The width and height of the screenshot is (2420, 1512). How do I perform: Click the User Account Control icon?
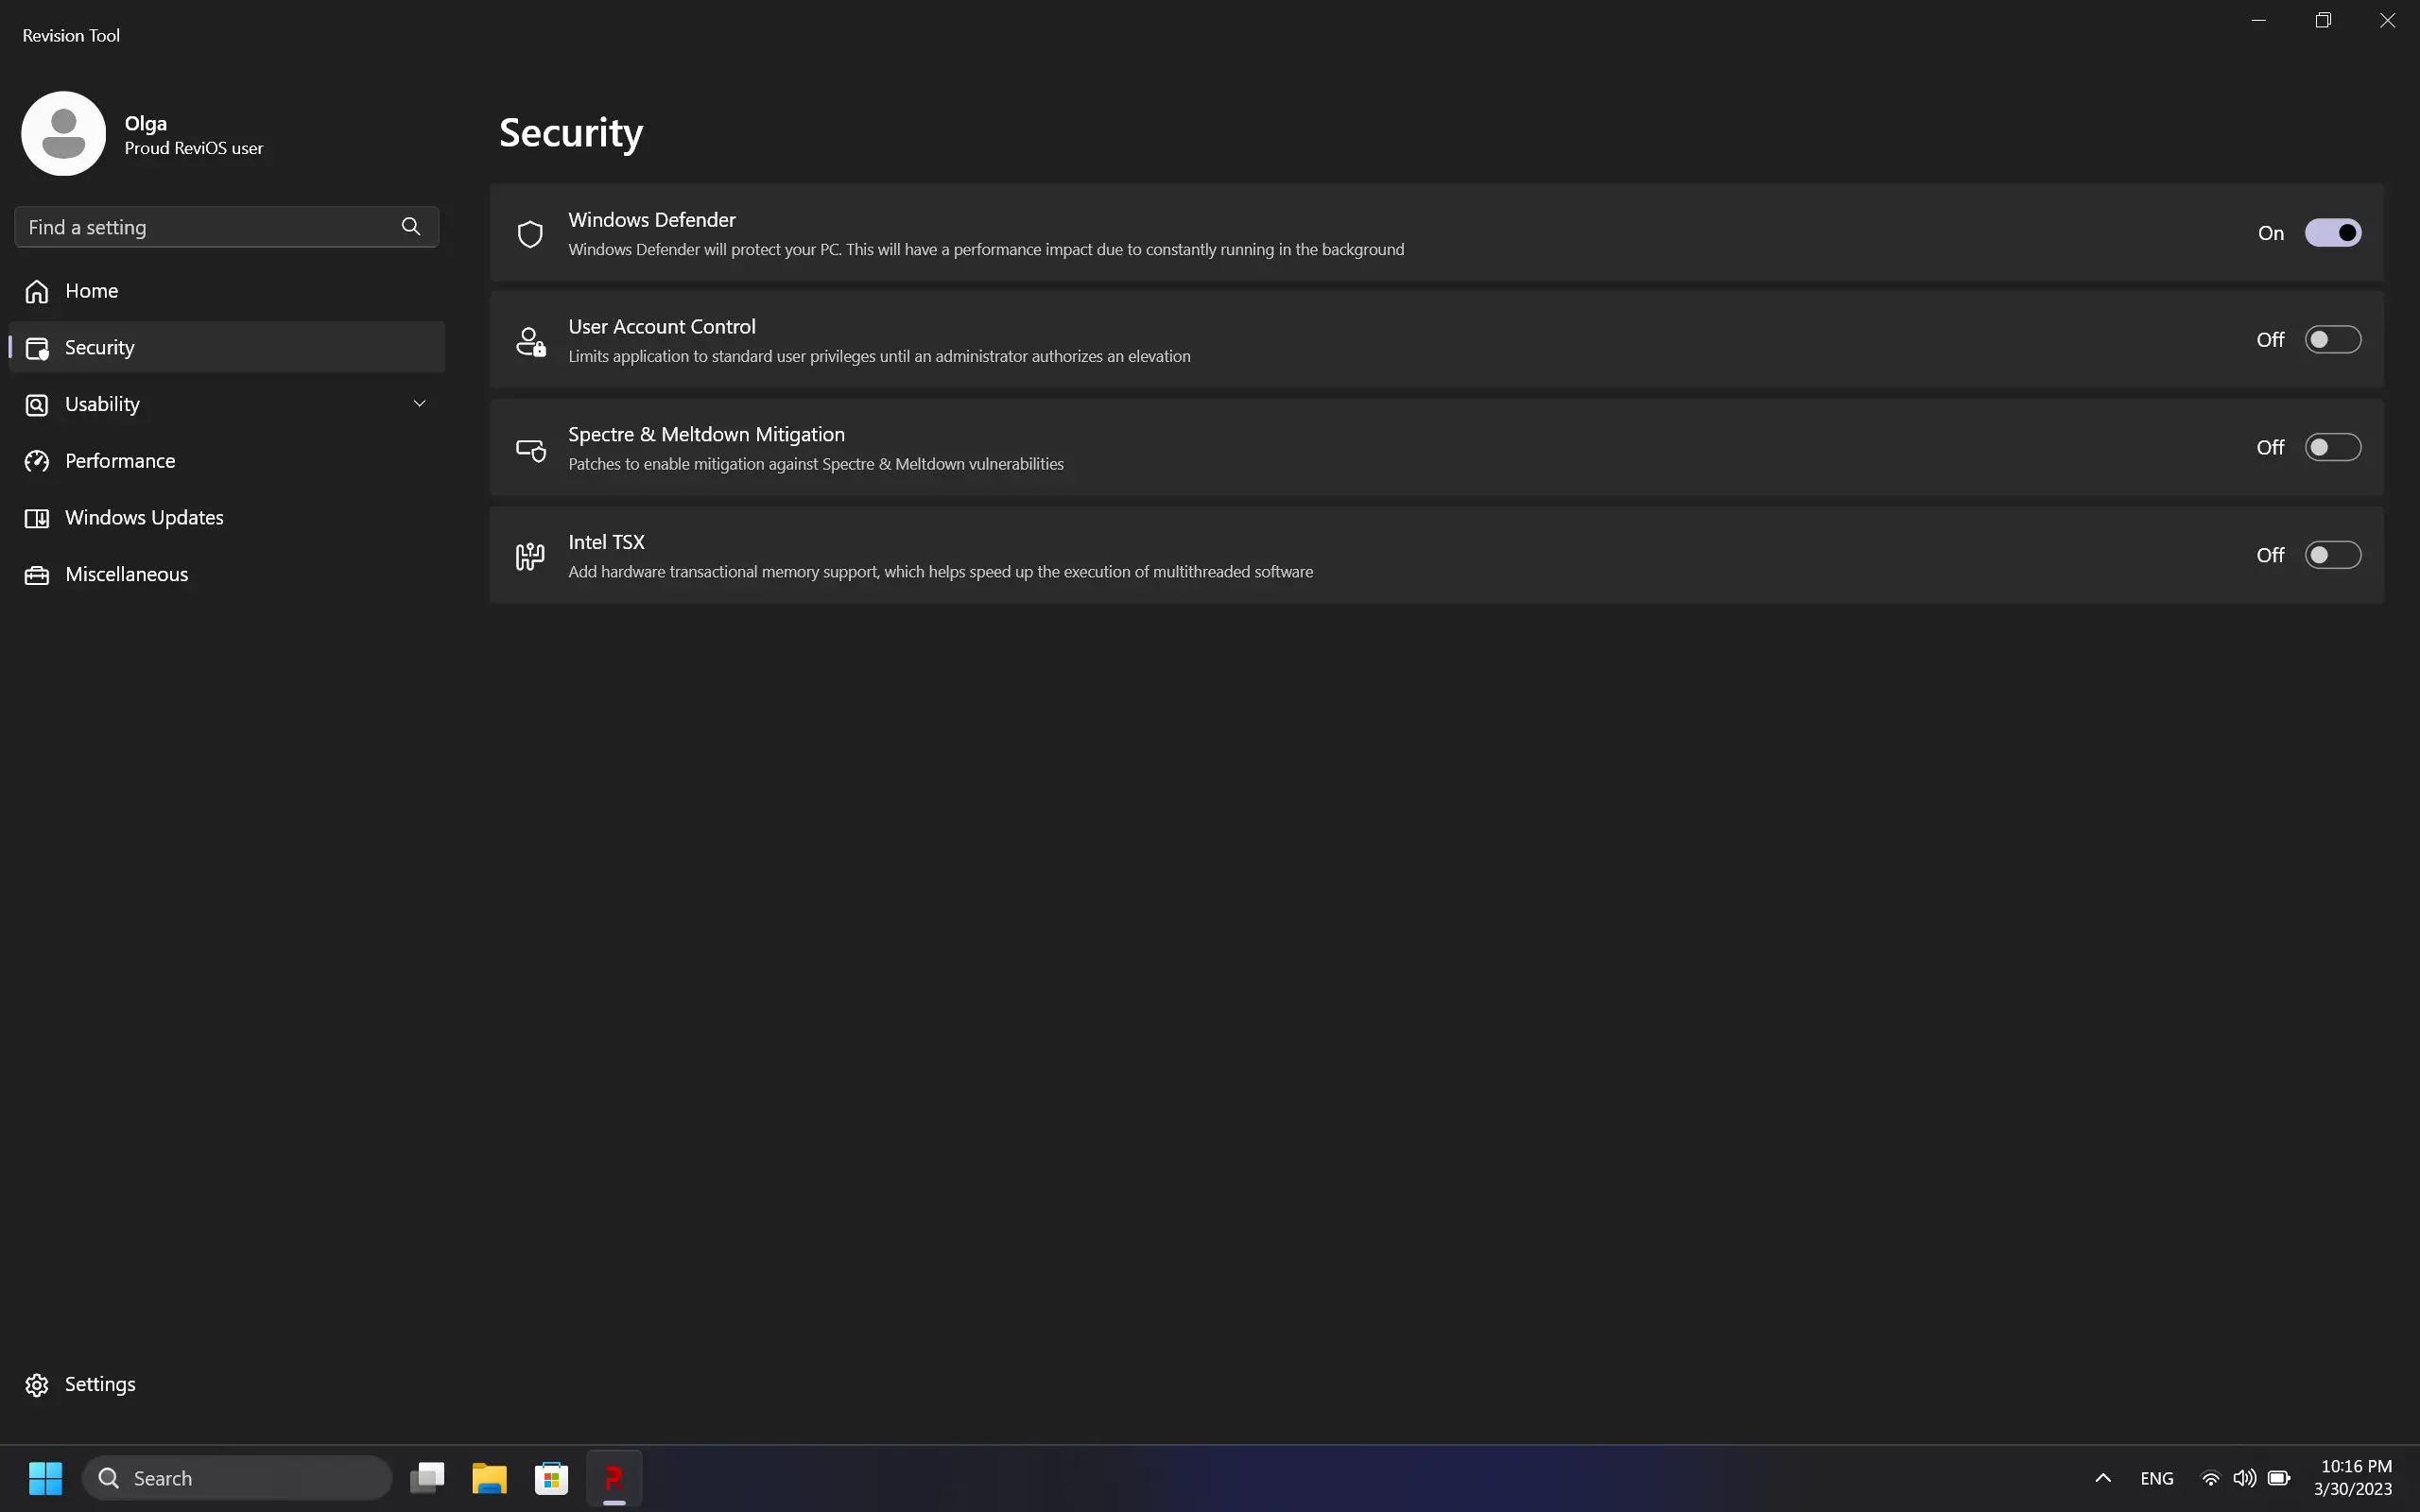tap(530, 341)
